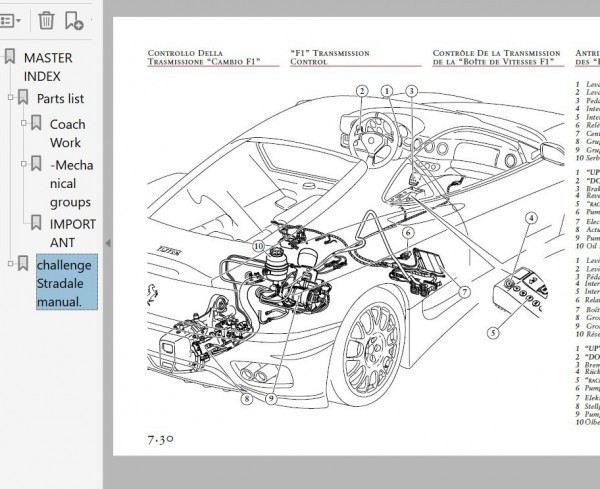This screenshot has height=489, width=600.
Task: Click callout number 7 in diagram
Action: [x=465, y=292]
